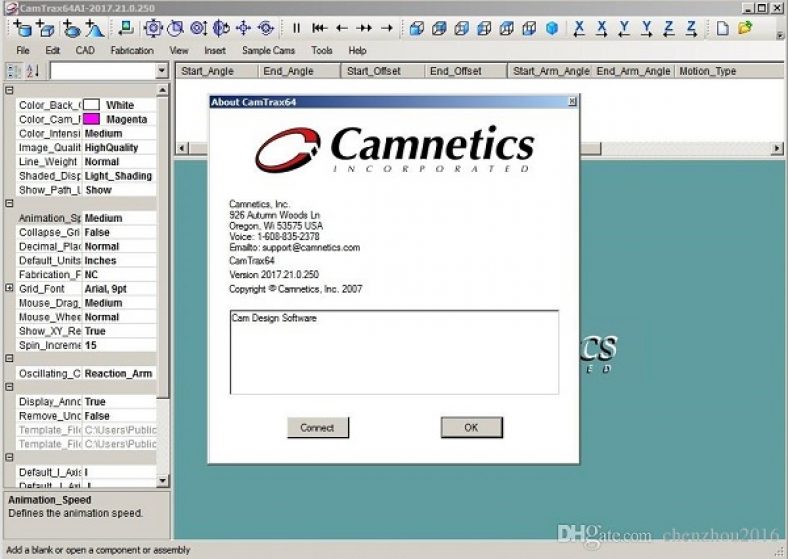Select the Show_XY_Re True value
This screenshot has height=559, width=788.
click(x=120, y=331)
